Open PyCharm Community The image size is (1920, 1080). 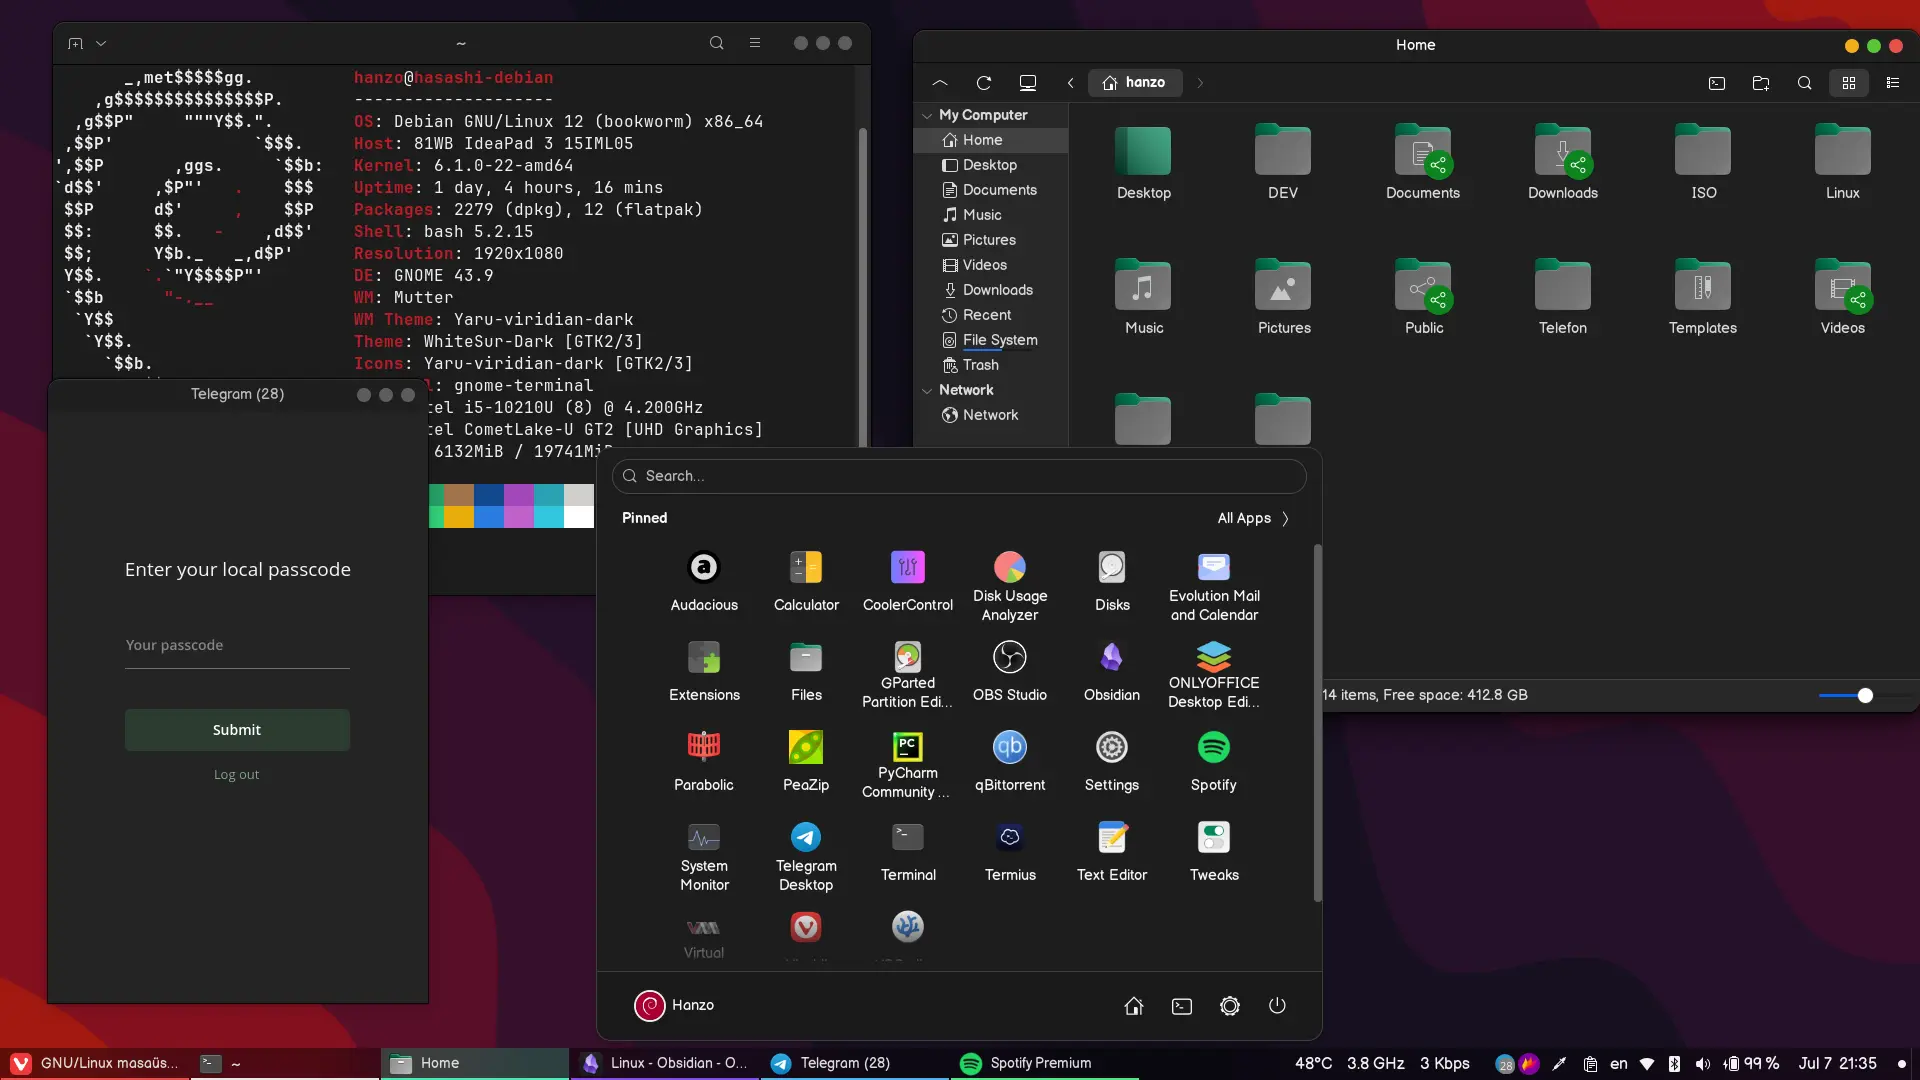[908, 765]
